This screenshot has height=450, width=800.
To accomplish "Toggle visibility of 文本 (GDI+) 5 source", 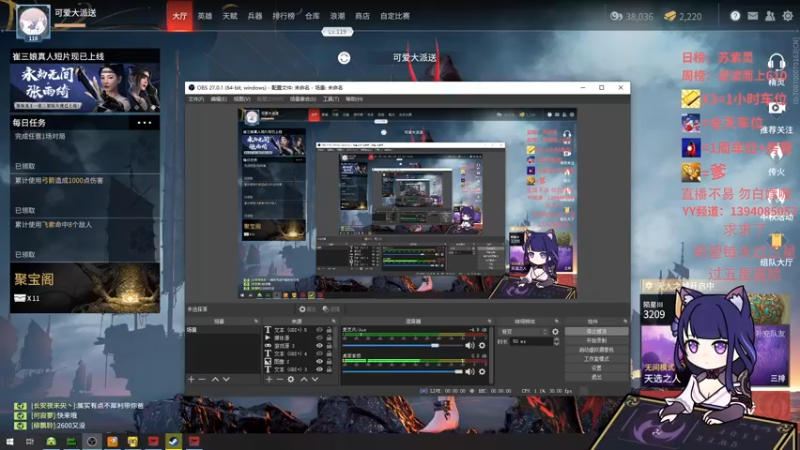I will pyautogui.click(x=319, y=330).
